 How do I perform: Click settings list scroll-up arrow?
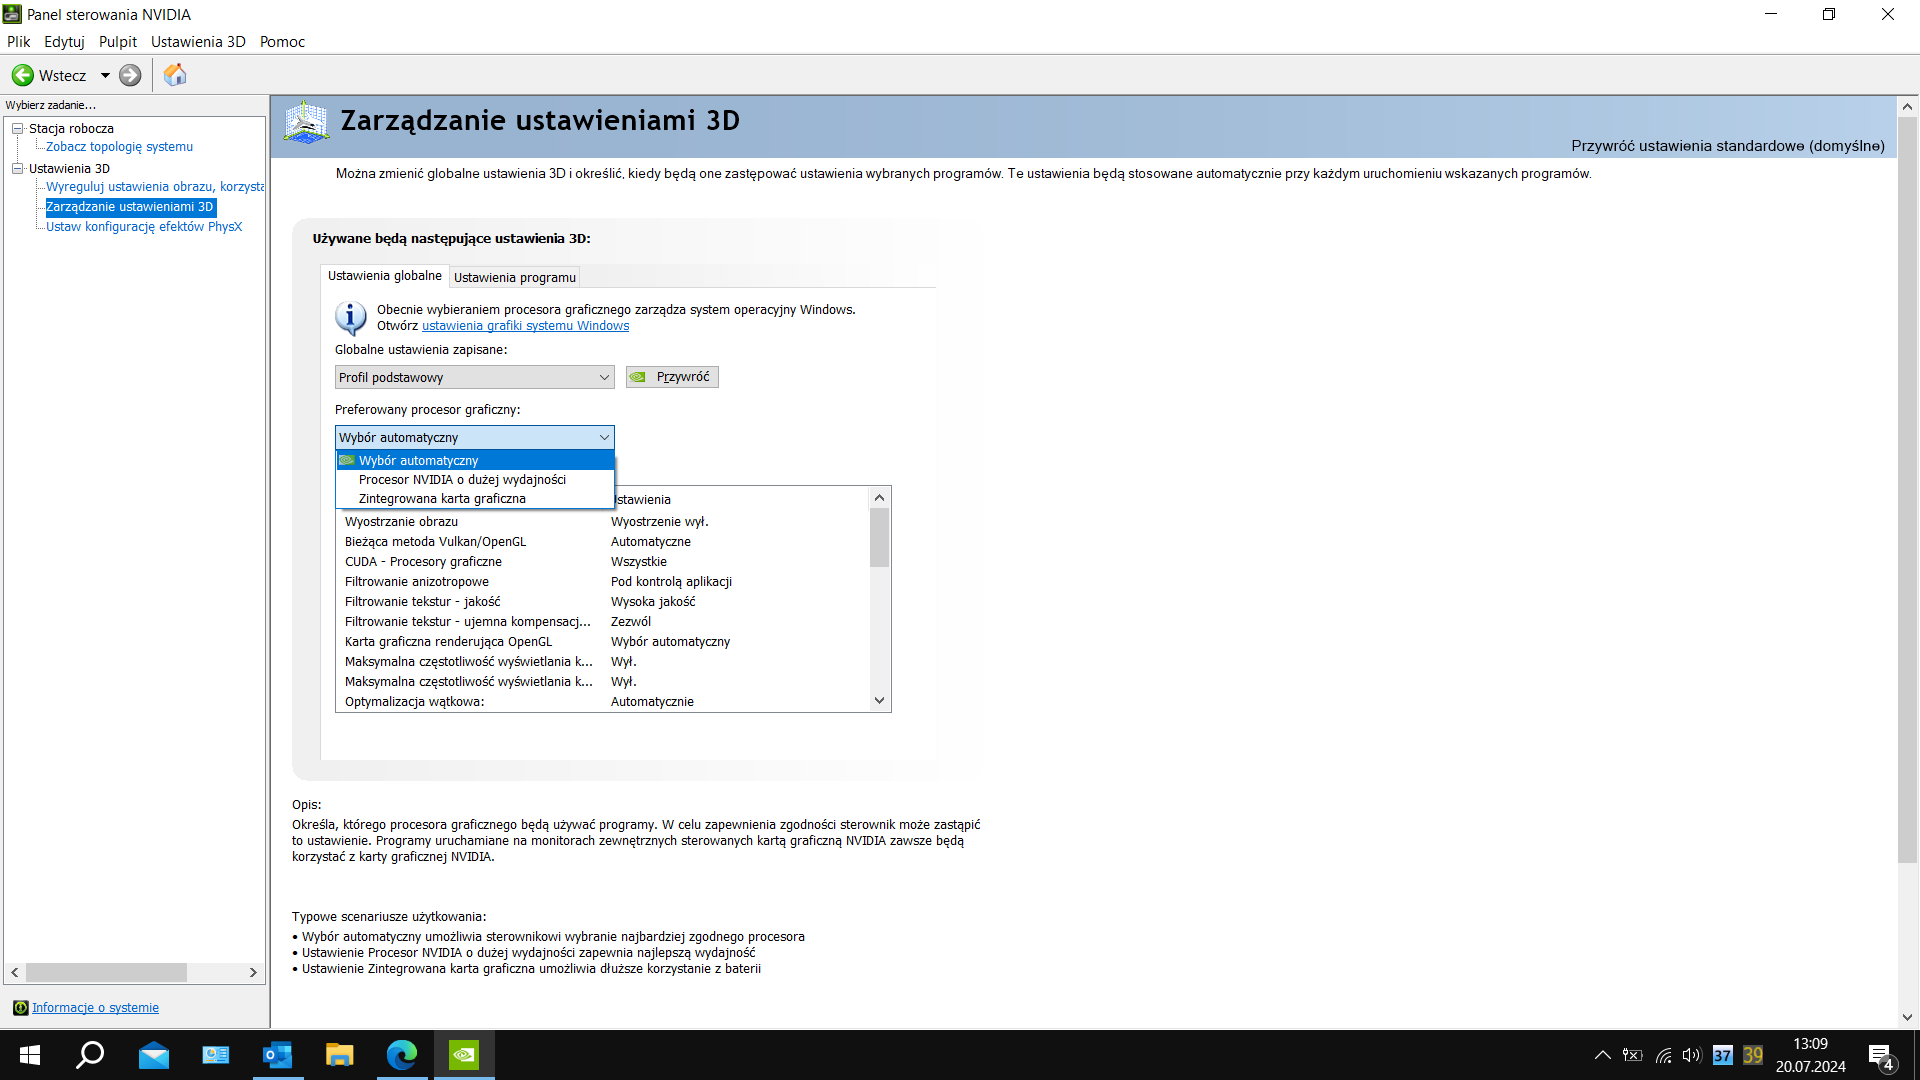click(880, 498)
